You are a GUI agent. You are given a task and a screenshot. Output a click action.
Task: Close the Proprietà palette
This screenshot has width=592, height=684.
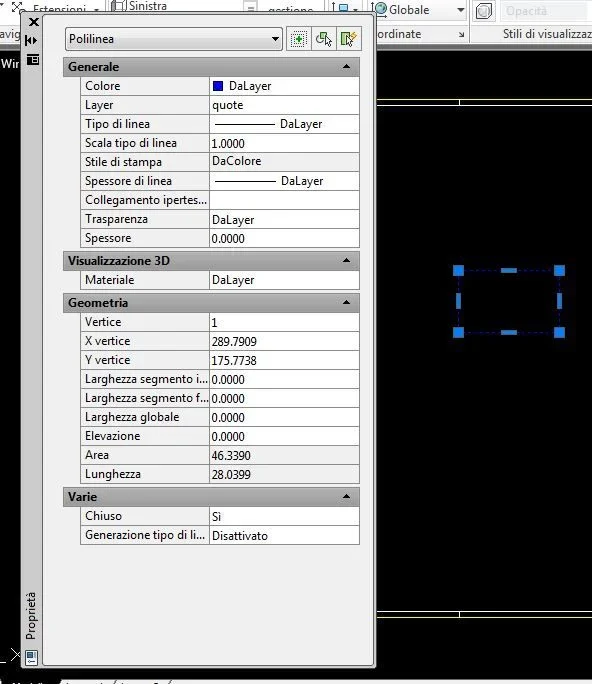[33, 22]
